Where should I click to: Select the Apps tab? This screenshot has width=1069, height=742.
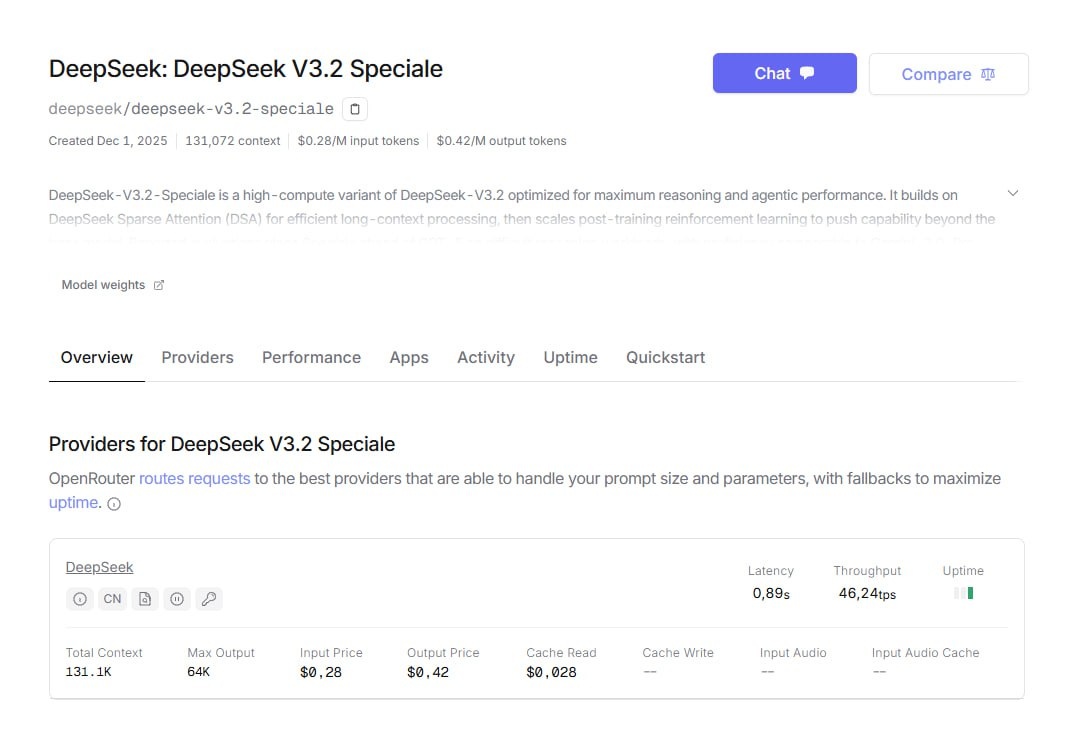(x=409, y=357)
